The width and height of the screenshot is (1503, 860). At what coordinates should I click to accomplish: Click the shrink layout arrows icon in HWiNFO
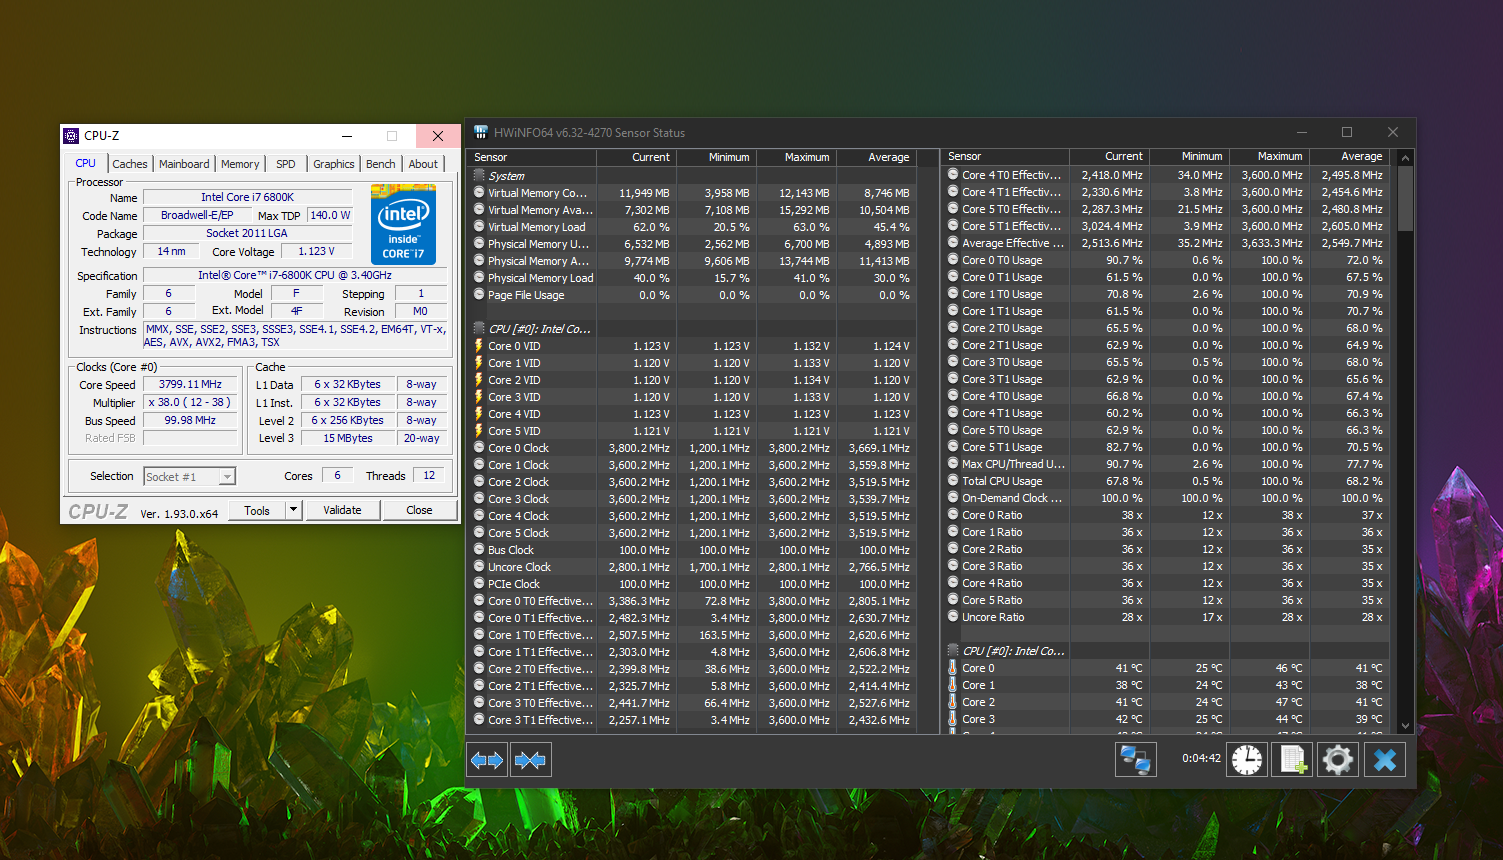pyautogui.click(x=530, y=760)
